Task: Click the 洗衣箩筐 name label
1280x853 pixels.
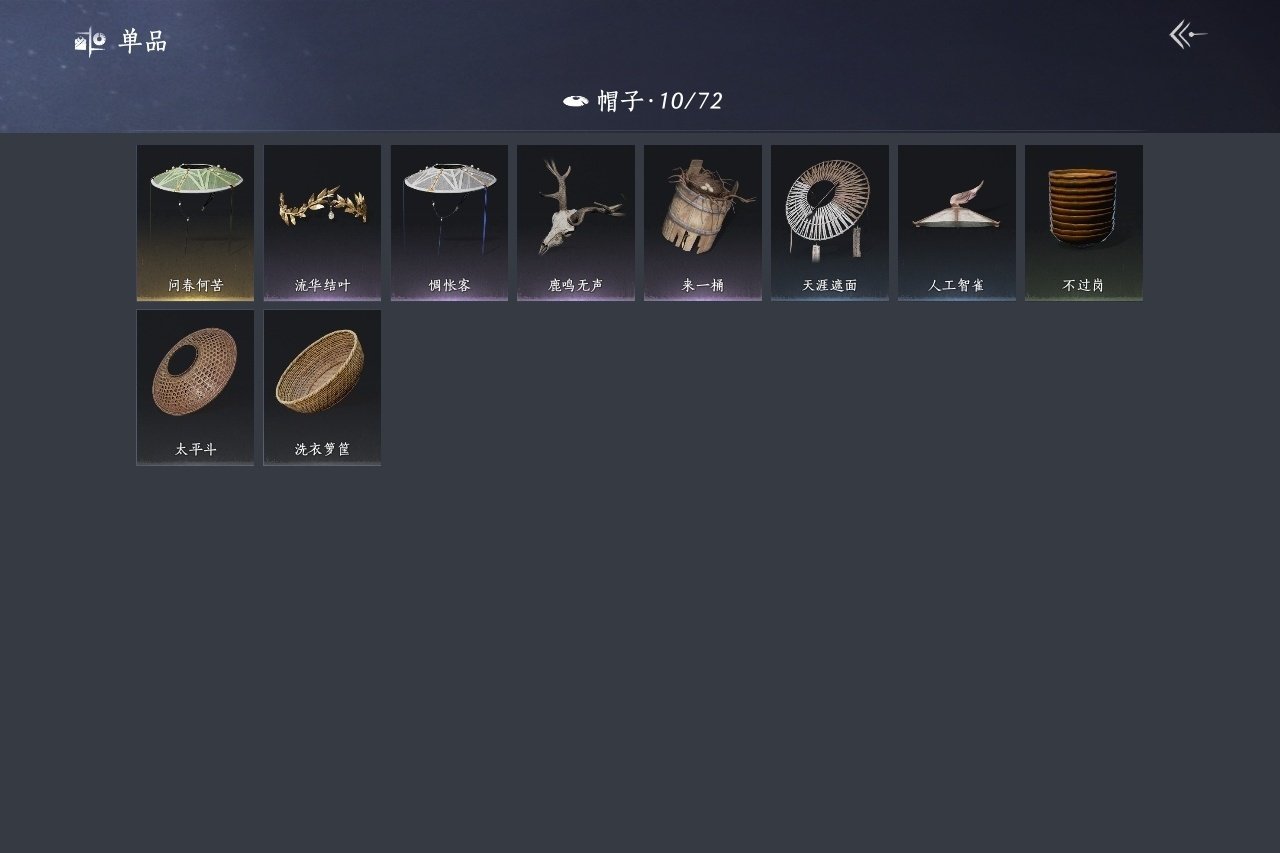Action: pos(322,450)
